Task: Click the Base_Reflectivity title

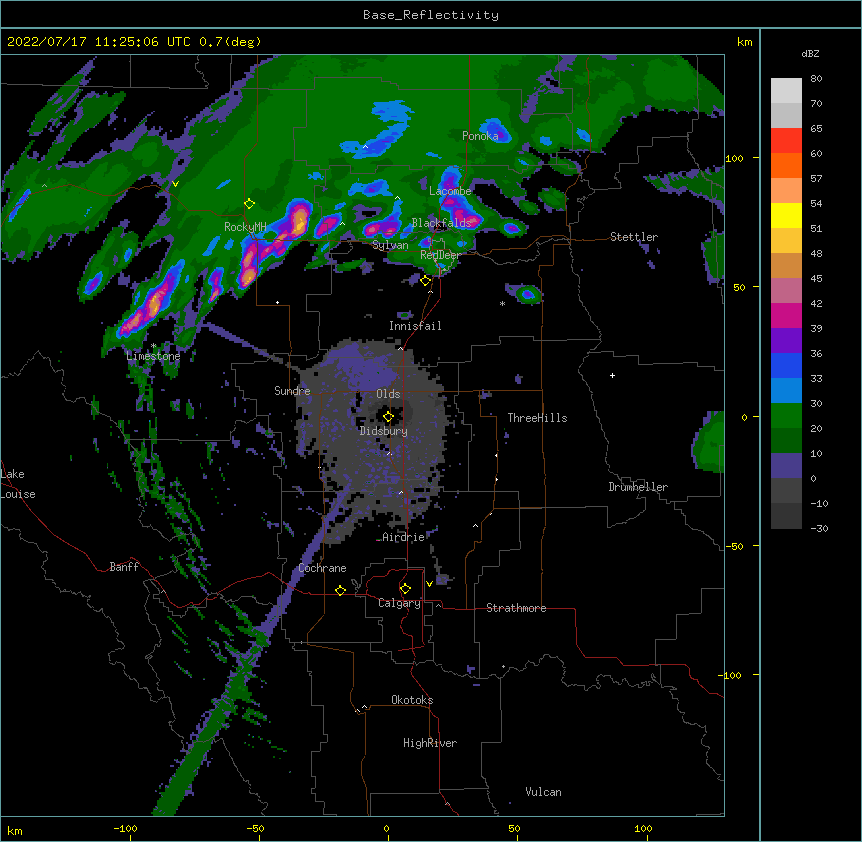Action: coord(431,15)
